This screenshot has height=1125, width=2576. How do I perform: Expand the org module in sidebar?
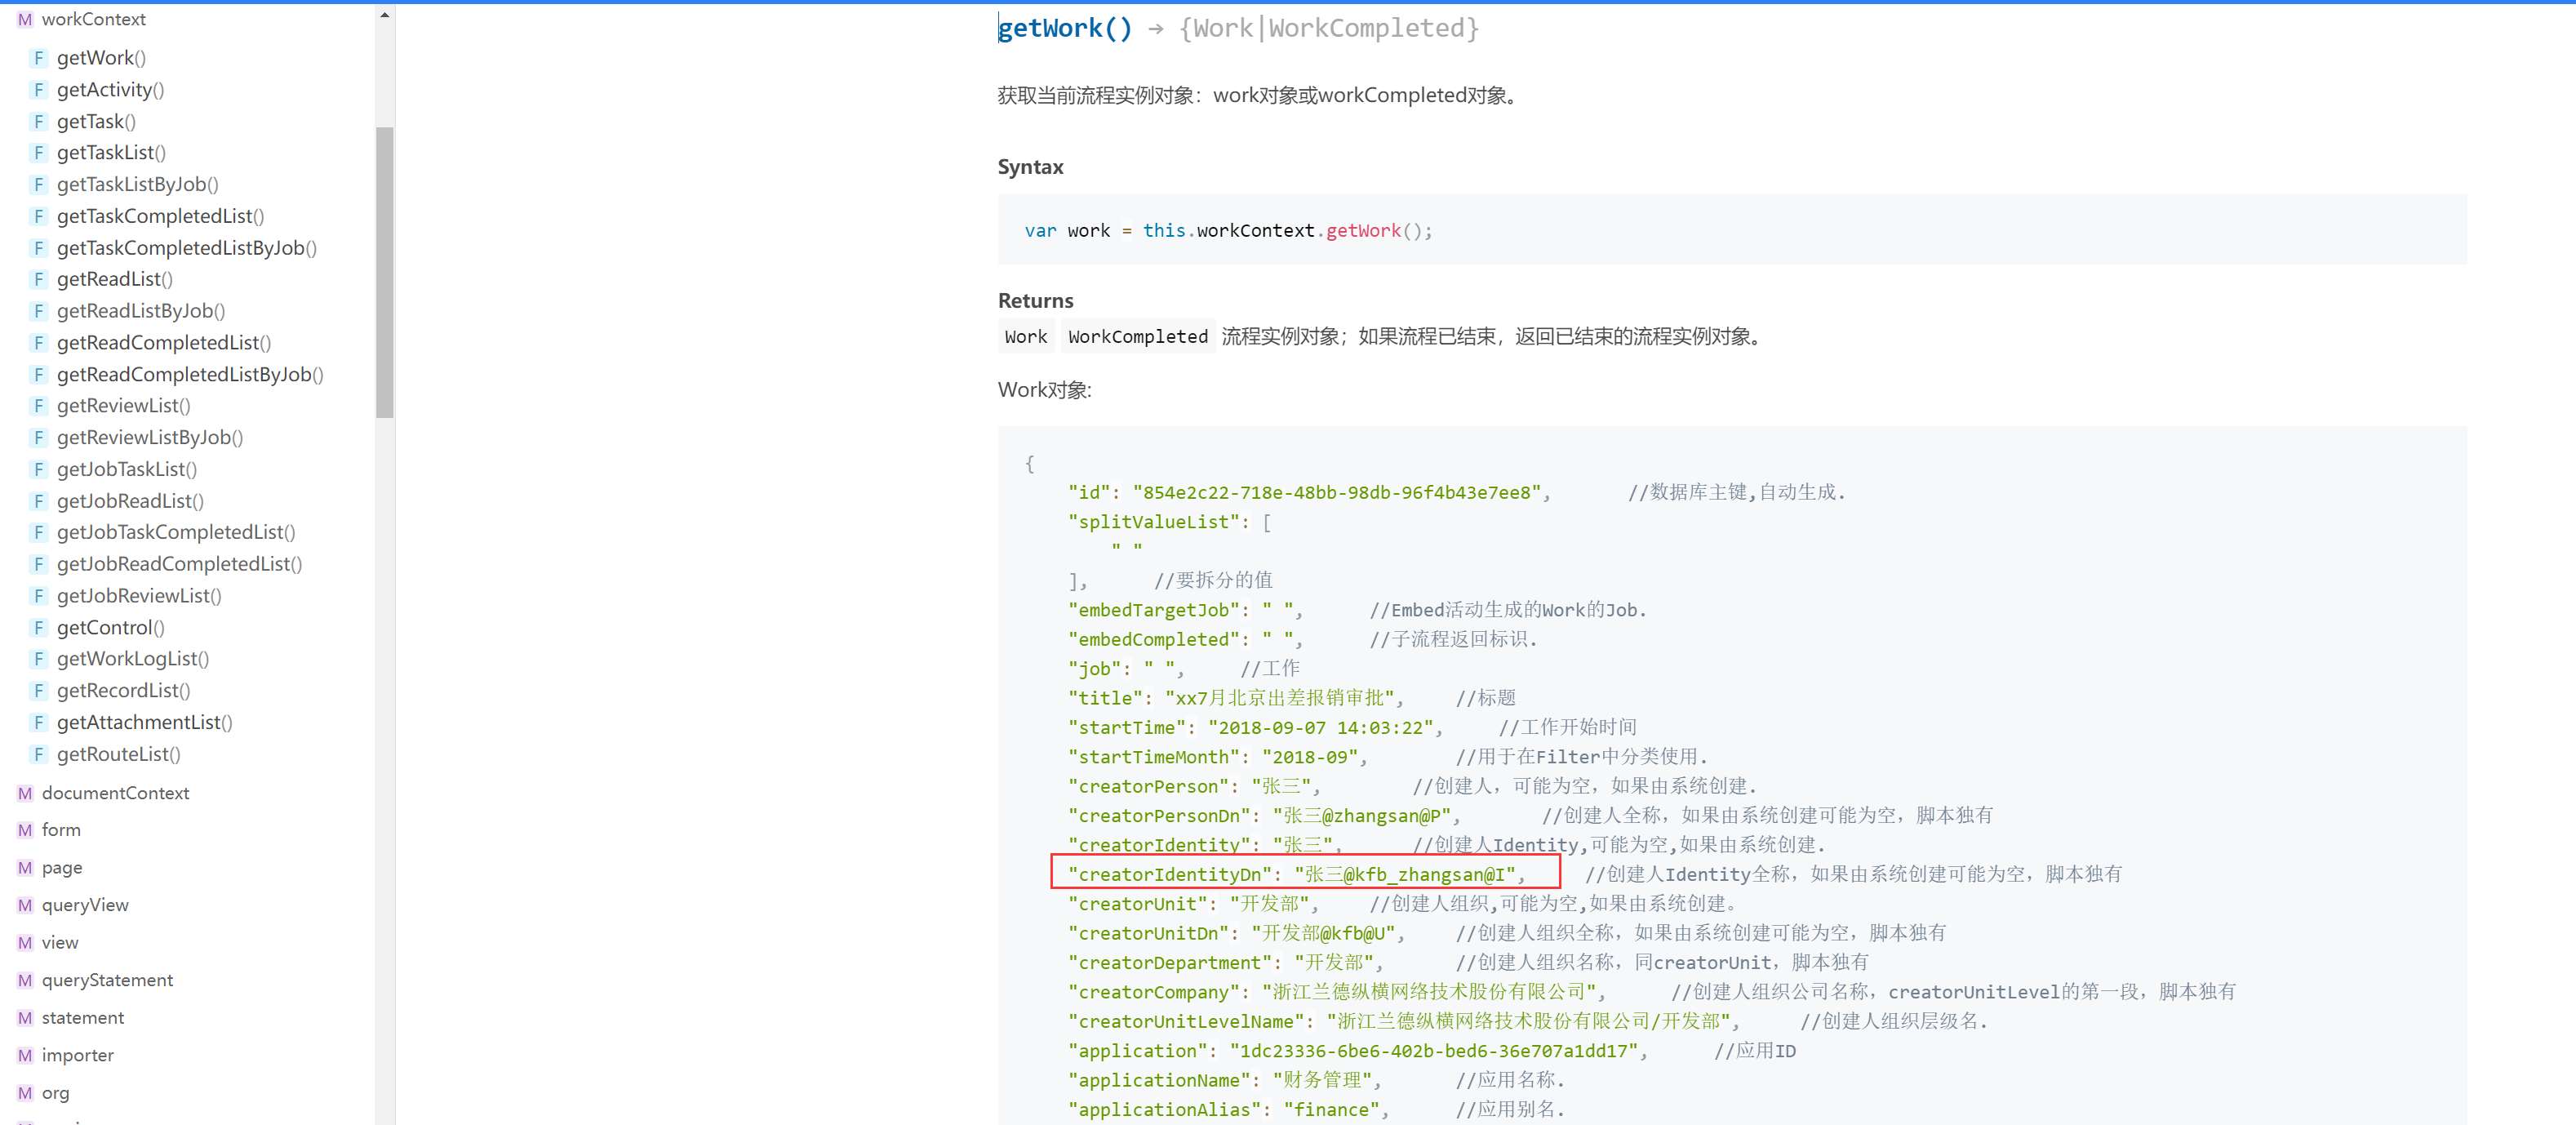[55, 1093]
